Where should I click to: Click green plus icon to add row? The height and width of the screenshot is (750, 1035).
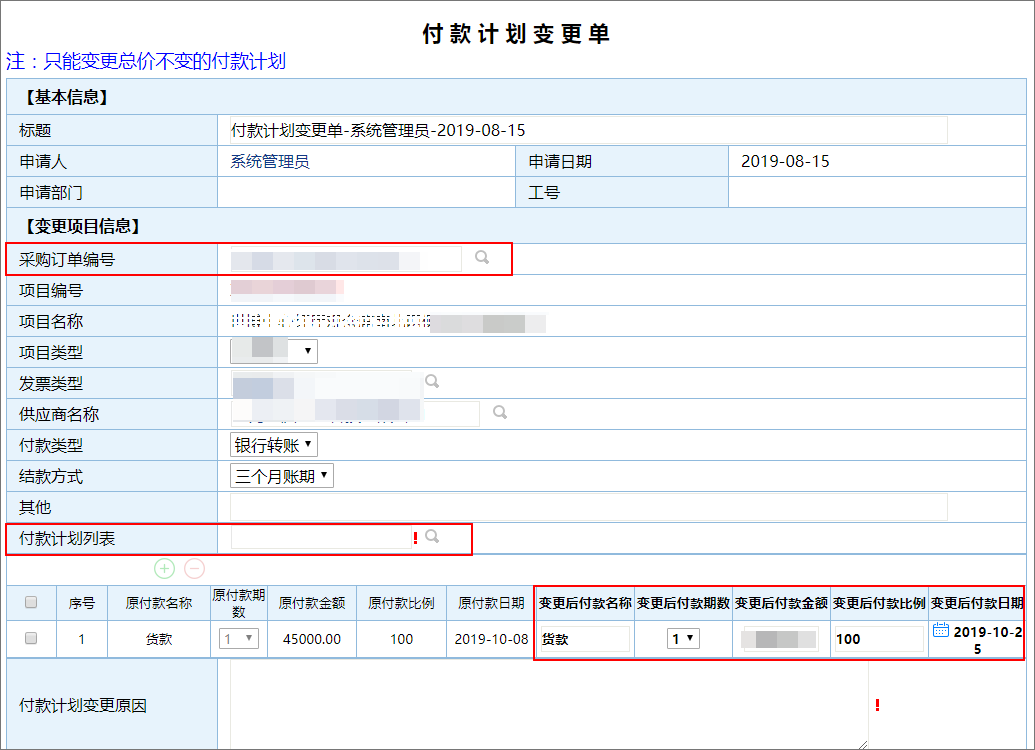pos(164,569)
